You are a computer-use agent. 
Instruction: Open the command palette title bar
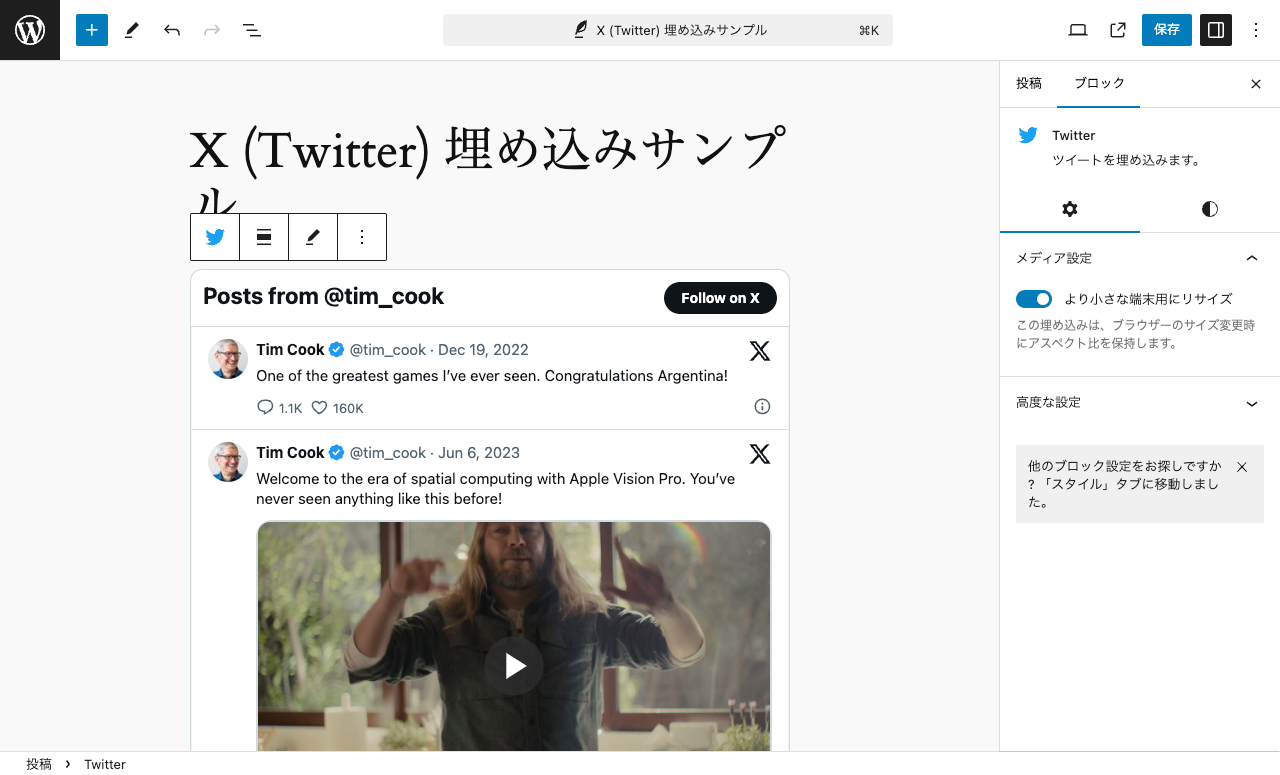(667, 30)
